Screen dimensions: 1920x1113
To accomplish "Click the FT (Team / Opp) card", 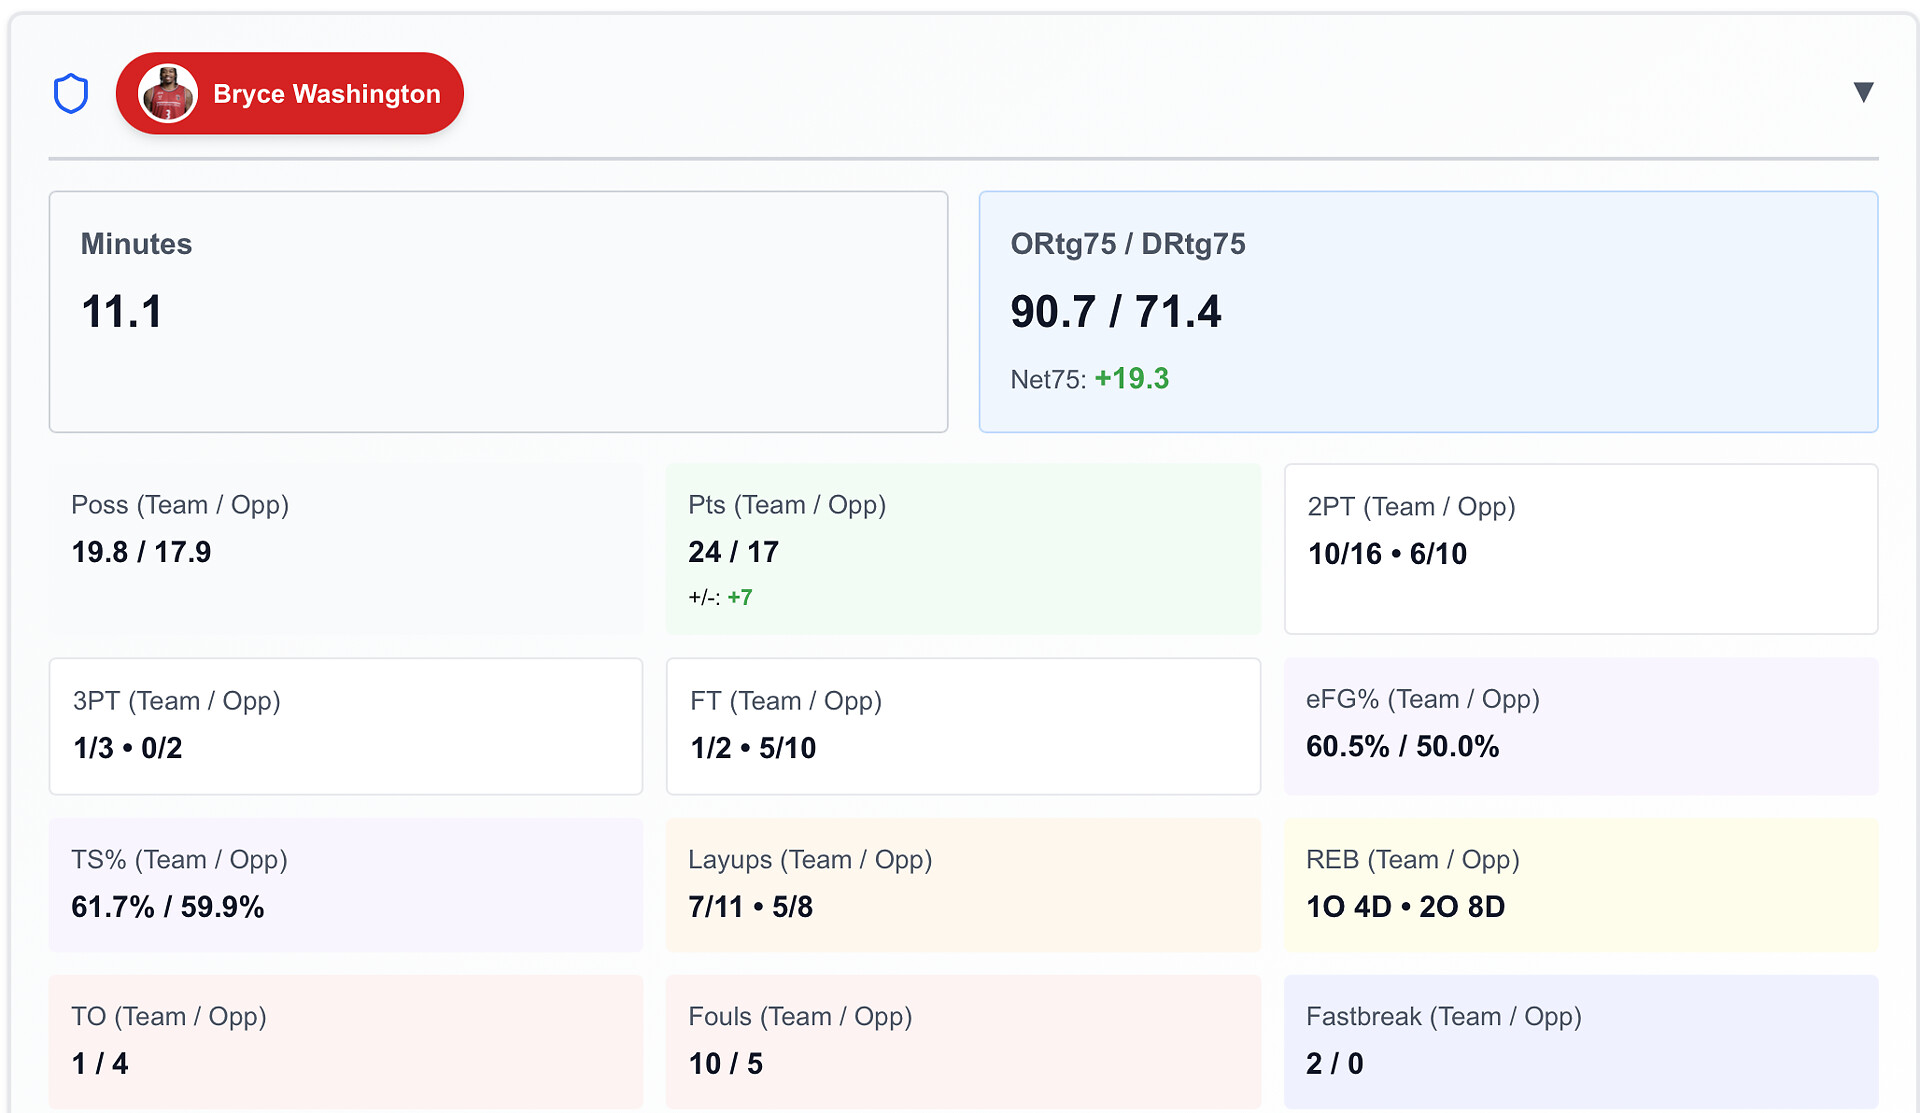I will (962, 726).
